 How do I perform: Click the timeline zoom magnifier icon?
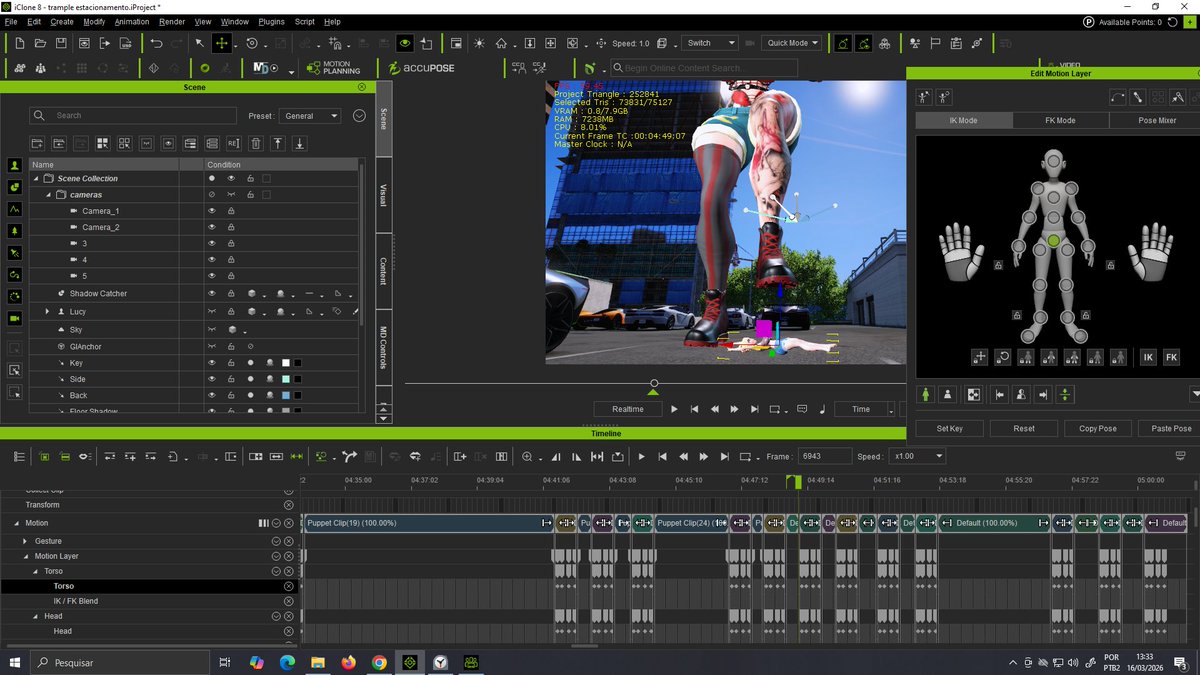click(x=528, y=456)
